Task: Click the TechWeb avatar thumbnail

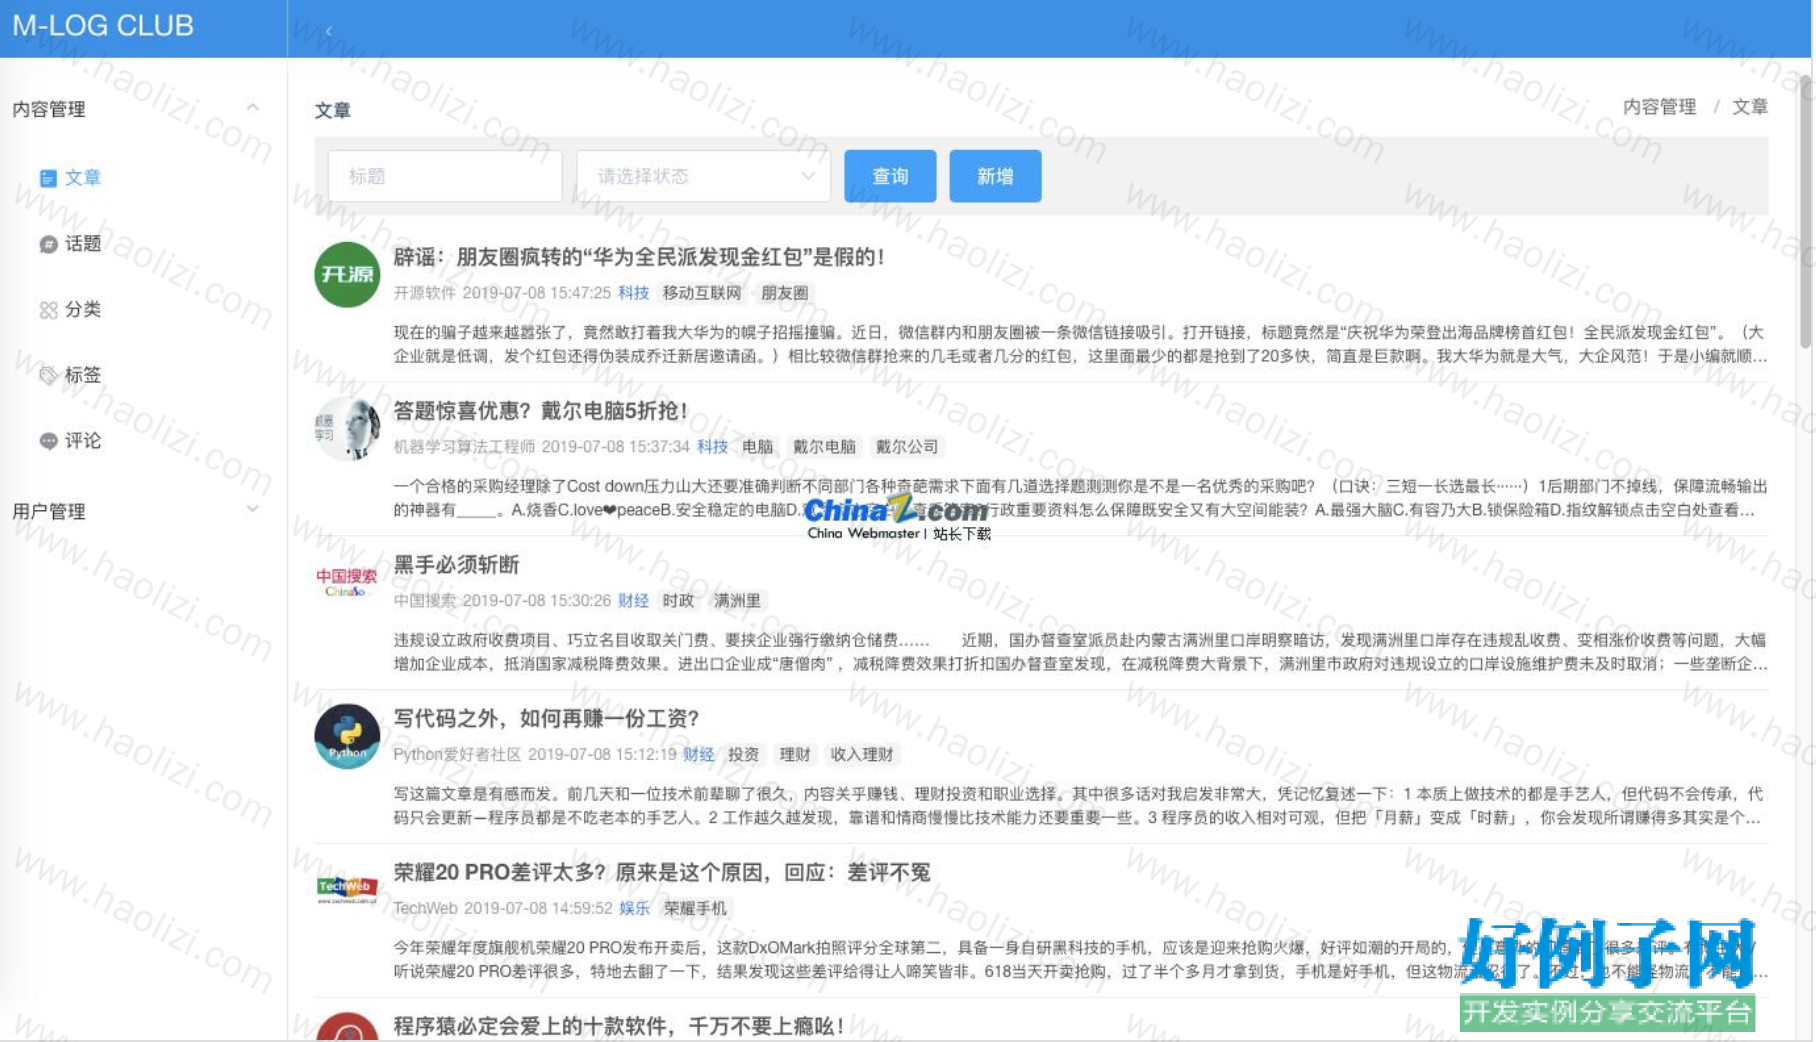Action: (x=347, y=888)
